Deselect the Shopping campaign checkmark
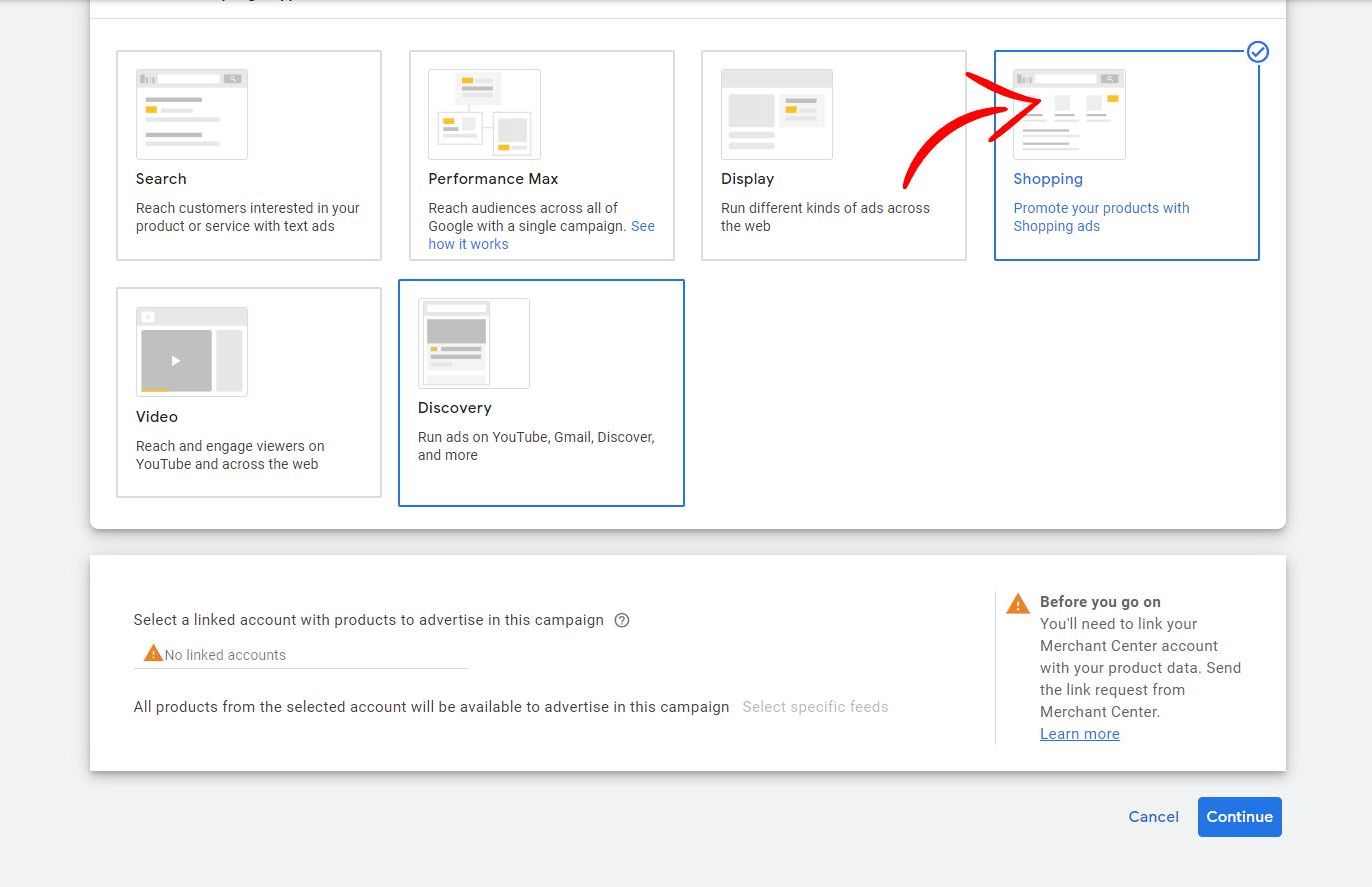This screenshot has height=887, width=1372. point(1257,52)
